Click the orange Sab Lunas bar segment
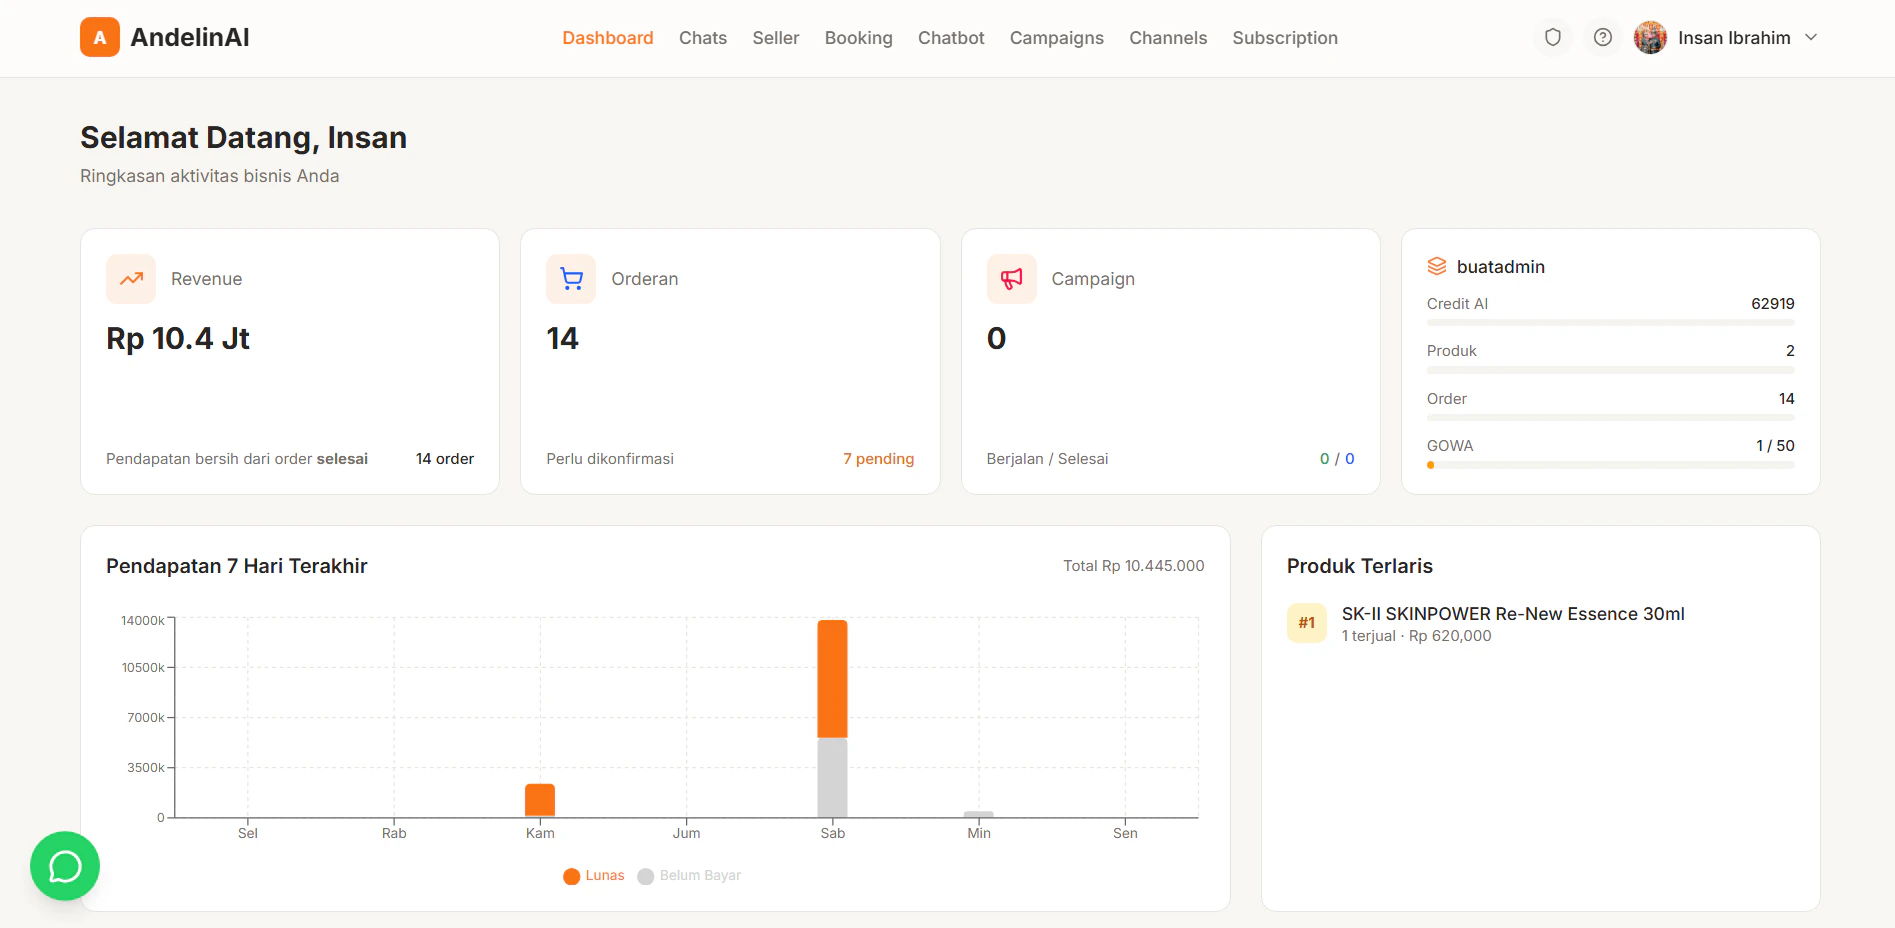1895x928 pixels. (x=832, y=679)
